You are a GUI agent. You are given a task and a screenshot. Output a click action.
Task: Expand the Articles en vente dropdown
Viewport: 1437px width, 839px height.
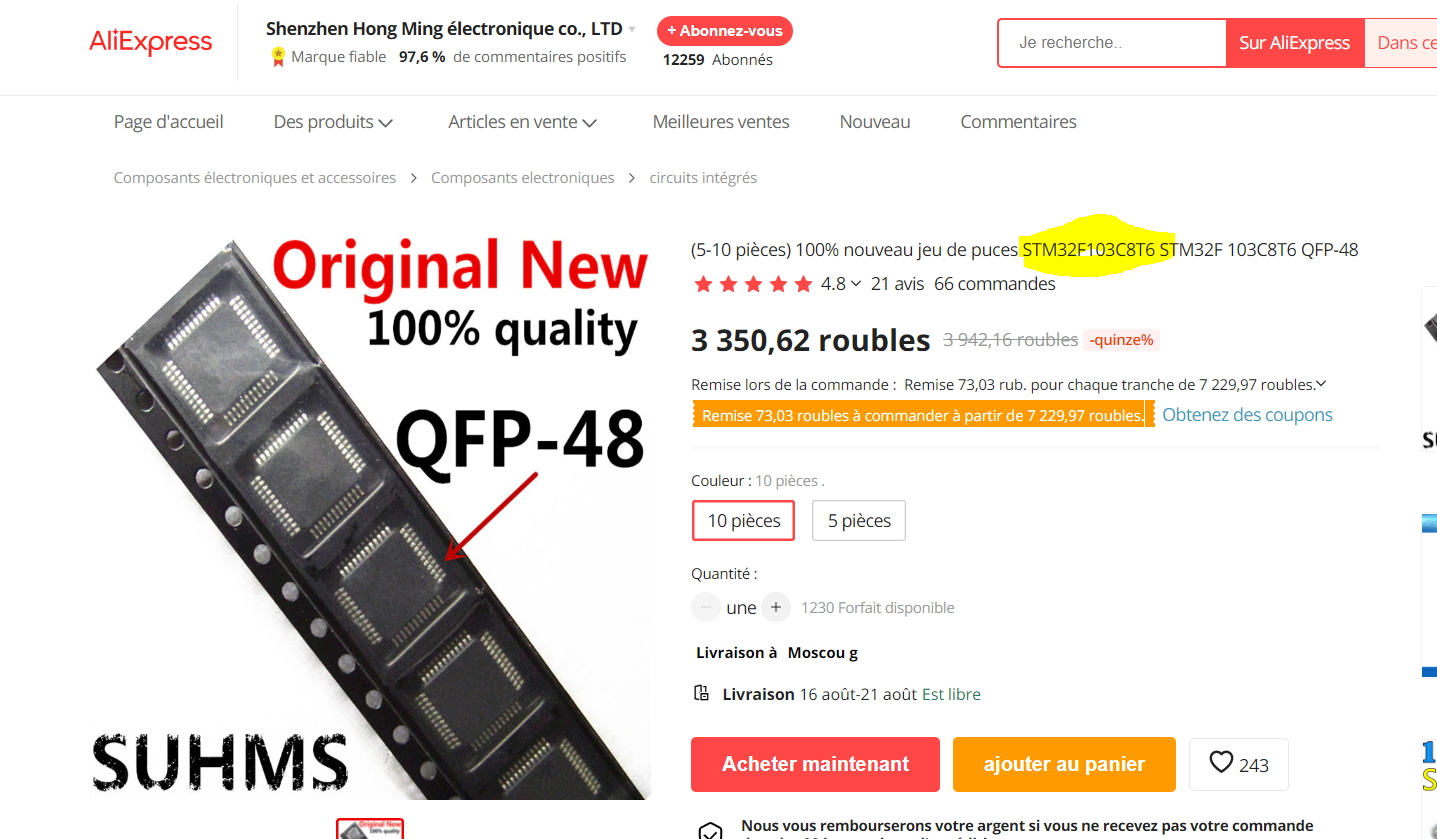point(523,122)
